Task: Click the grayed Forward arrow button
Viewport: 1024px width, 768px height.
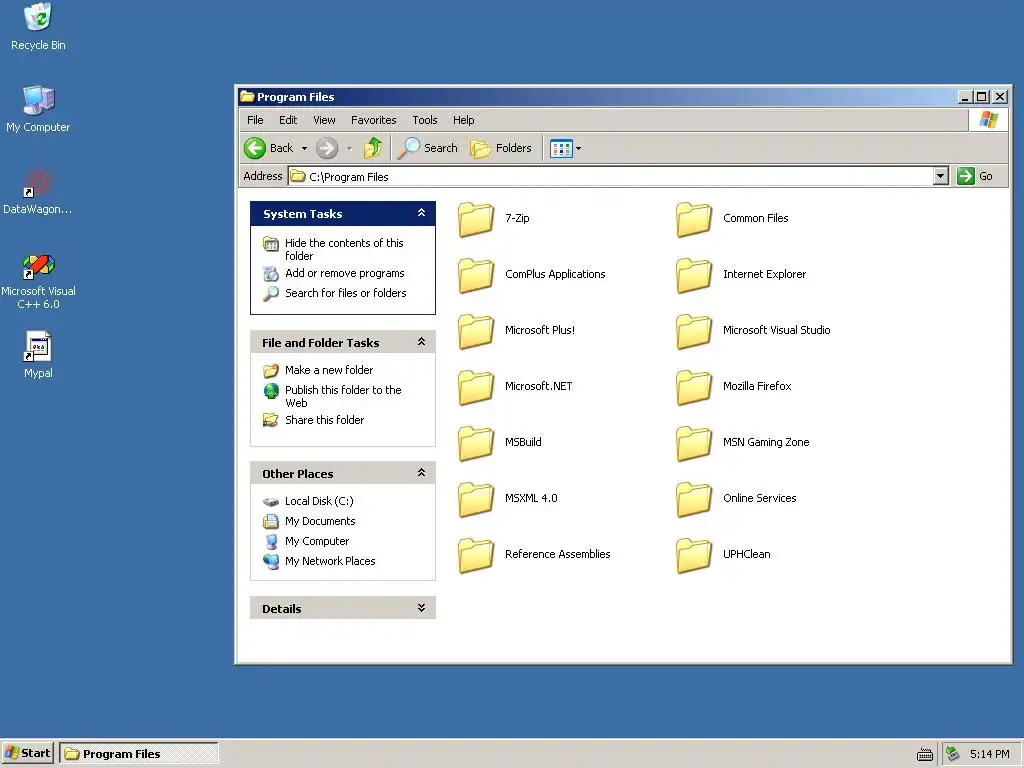Action: pyautogui.click(x=327, y=148)
